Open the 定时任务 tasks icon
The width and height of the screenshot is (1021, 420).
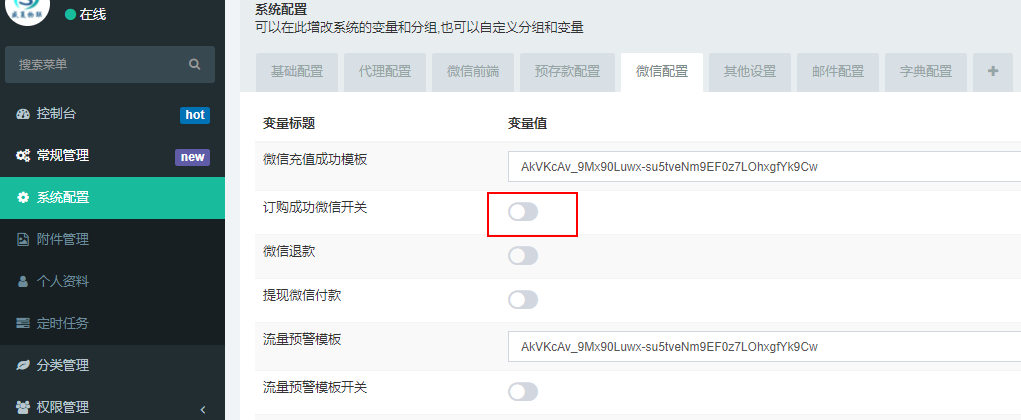coord(23,323)
